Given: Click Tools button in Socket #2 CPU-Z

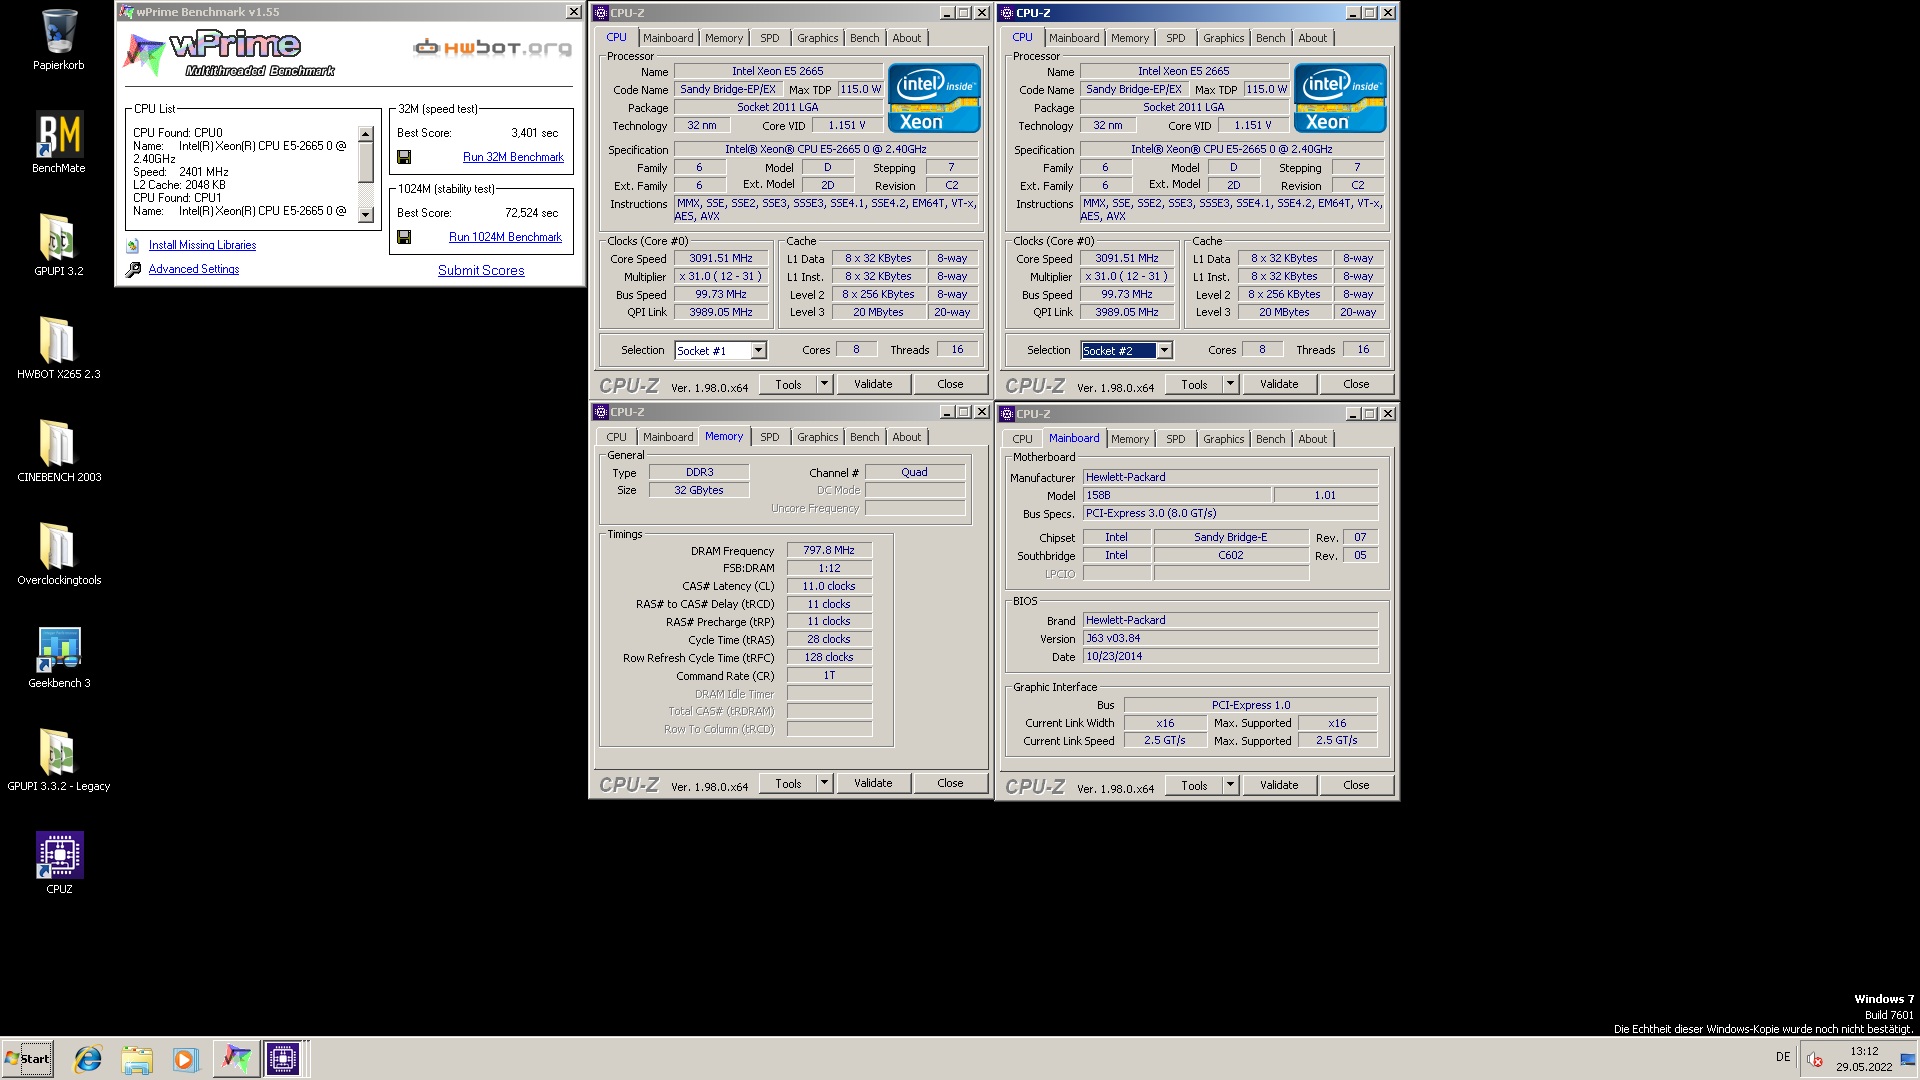Looking at the screenshot, I should point(1194,384).
